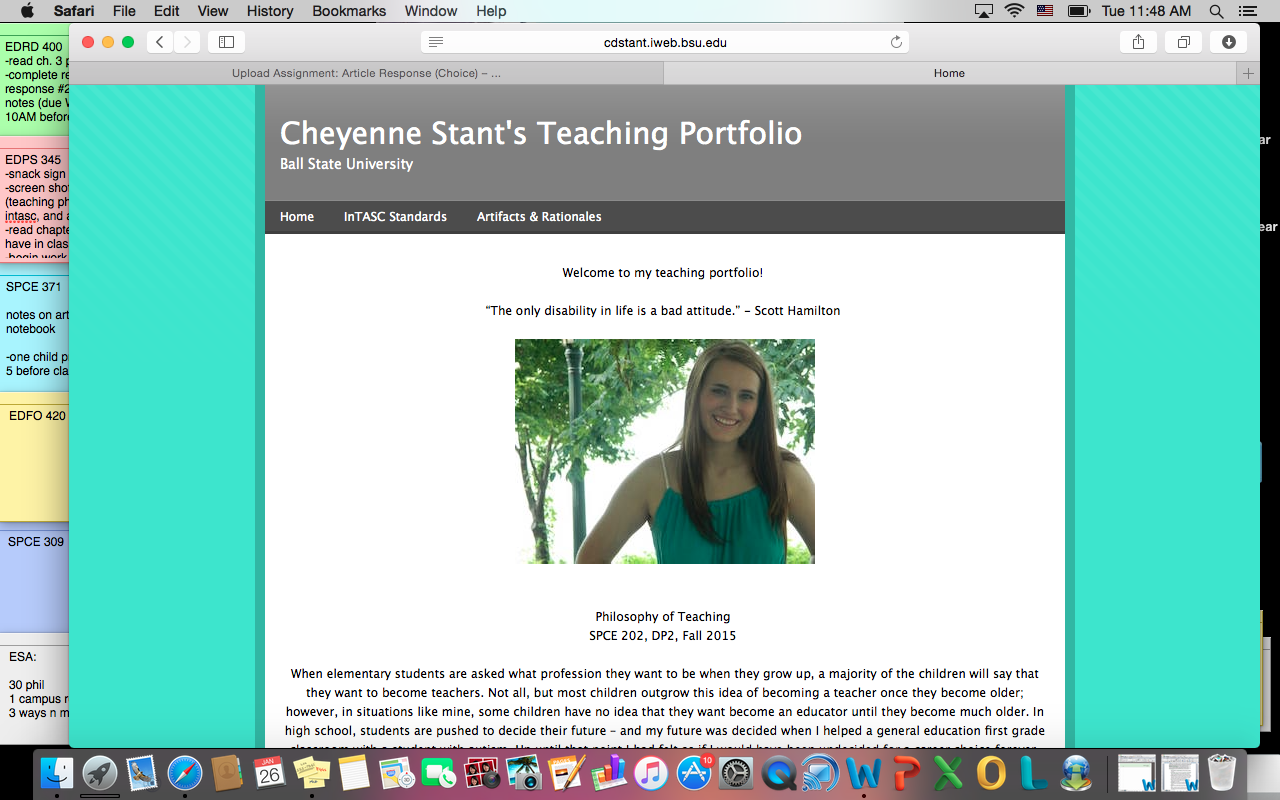Open the Show All Tabs icon

tap(1183, 42)
